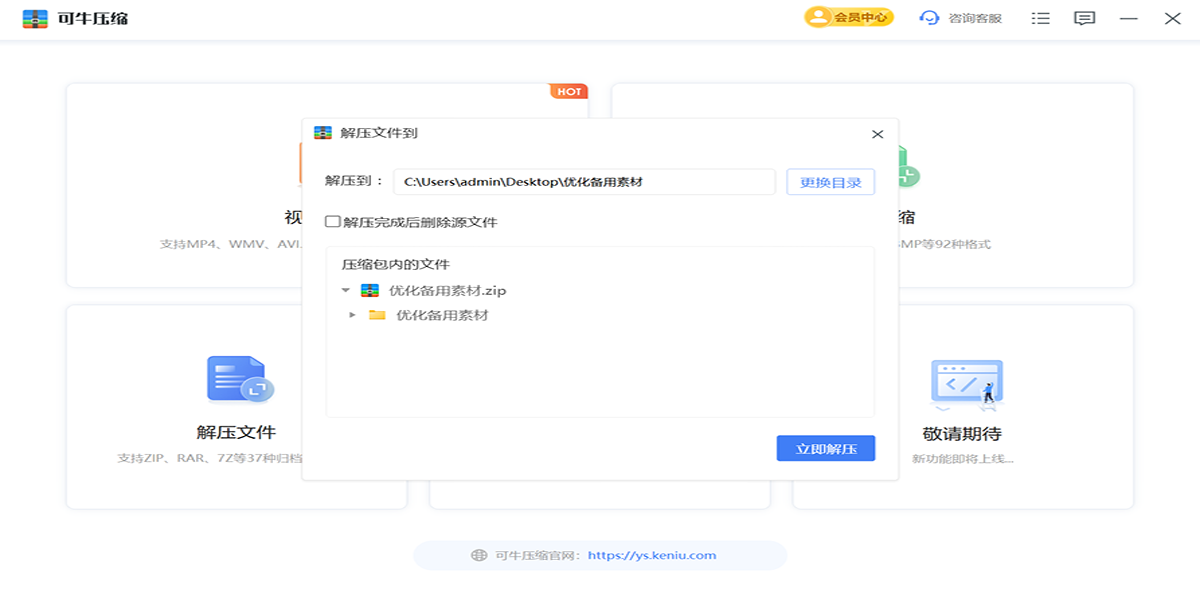Close the 解压文件到 dialog

click(877, 134)
